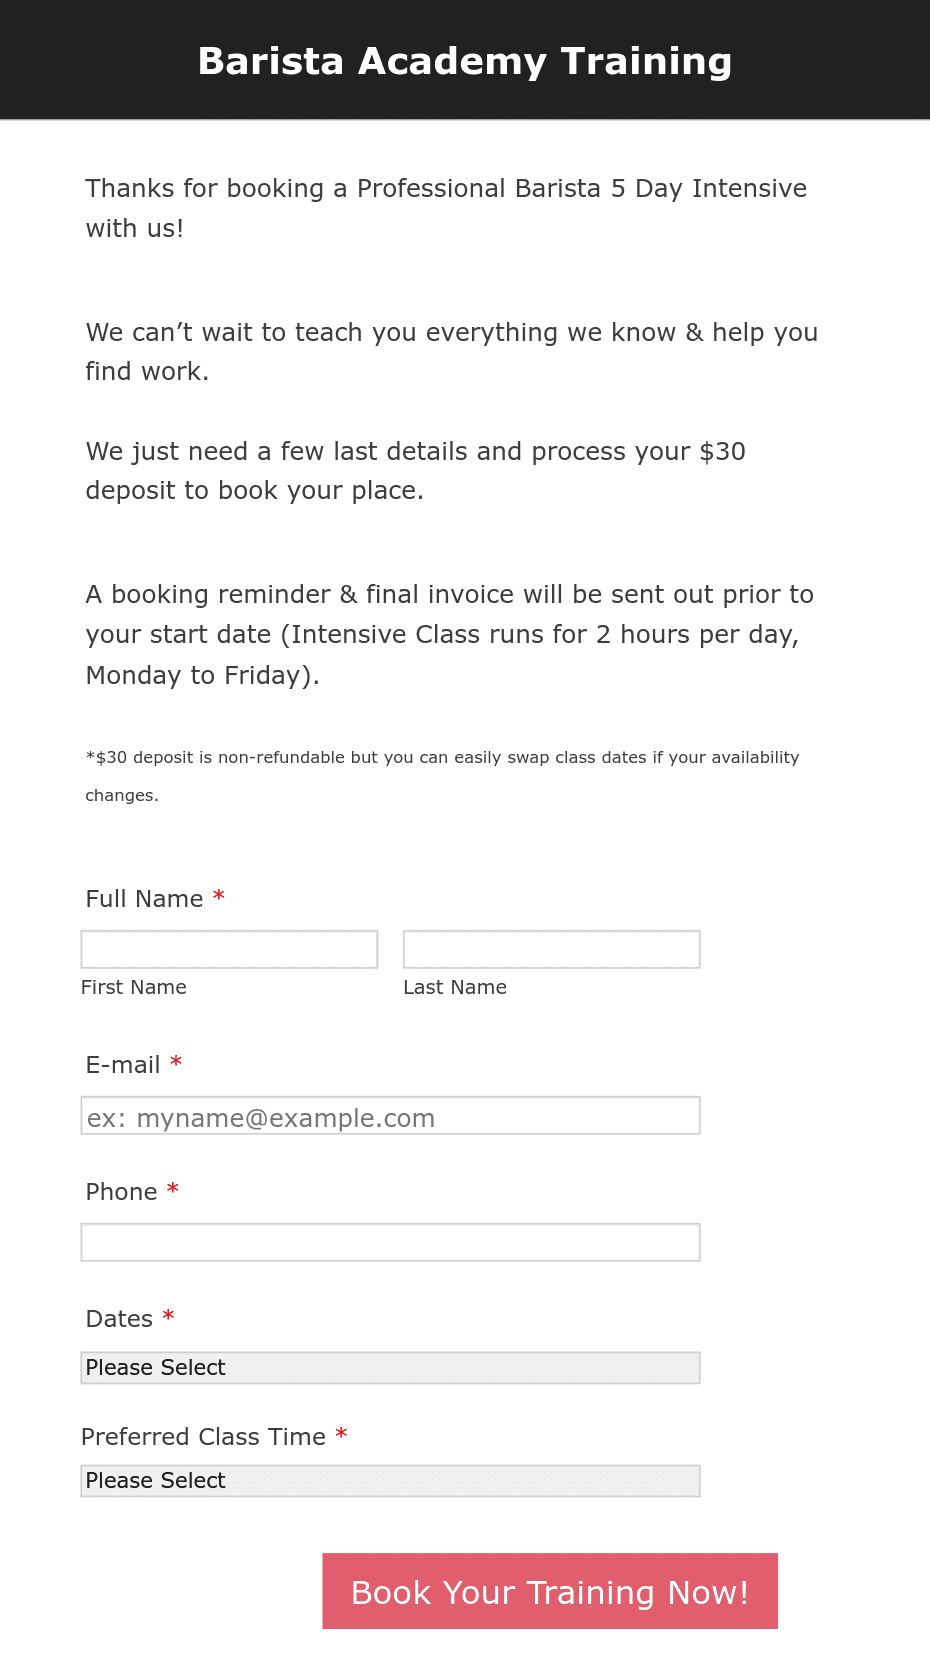
Task: Click the Phone number input box
Action: tap(390, 1242)
